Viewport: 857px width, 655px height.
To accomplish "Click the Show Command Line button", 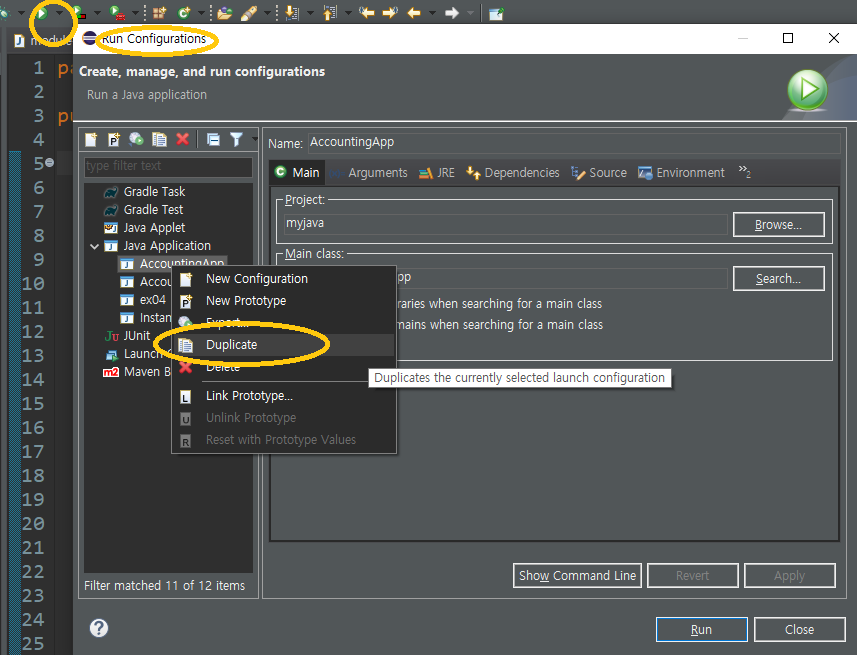I will coord(577,576).
